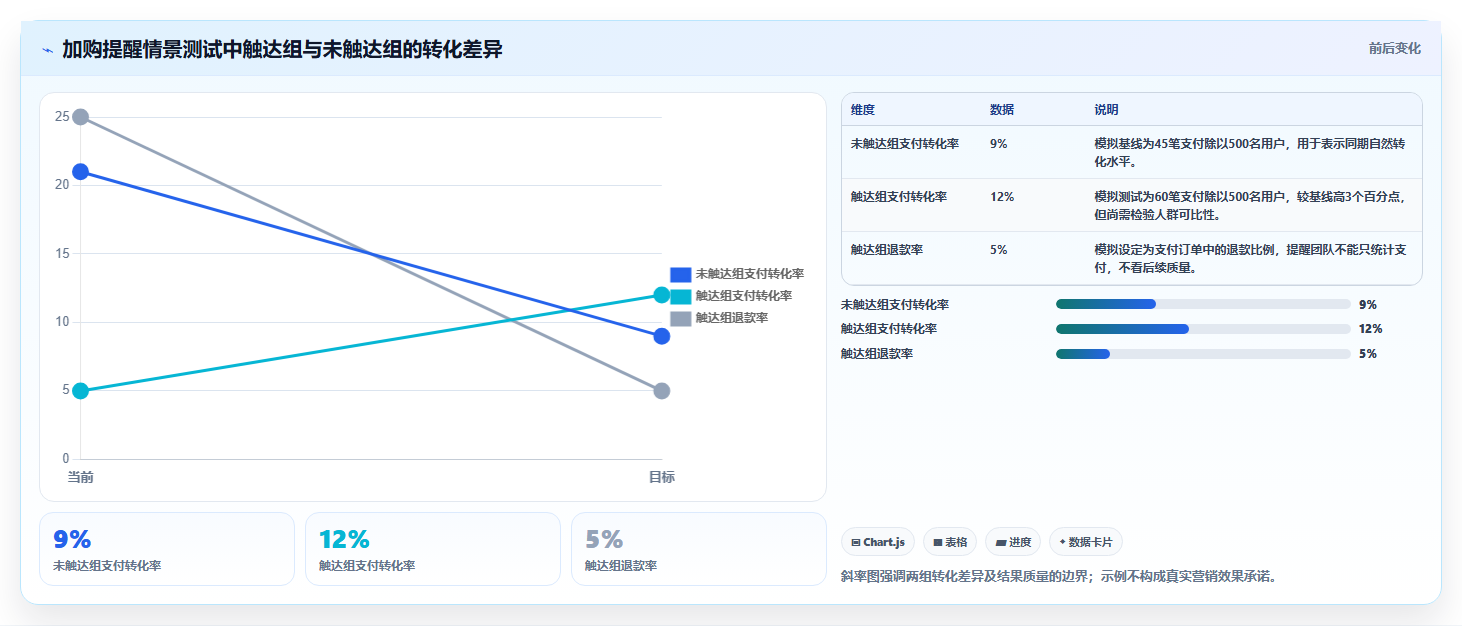Click the blue data point at 21
Viewport: 1462px width, 626px height.
(81, 172)
